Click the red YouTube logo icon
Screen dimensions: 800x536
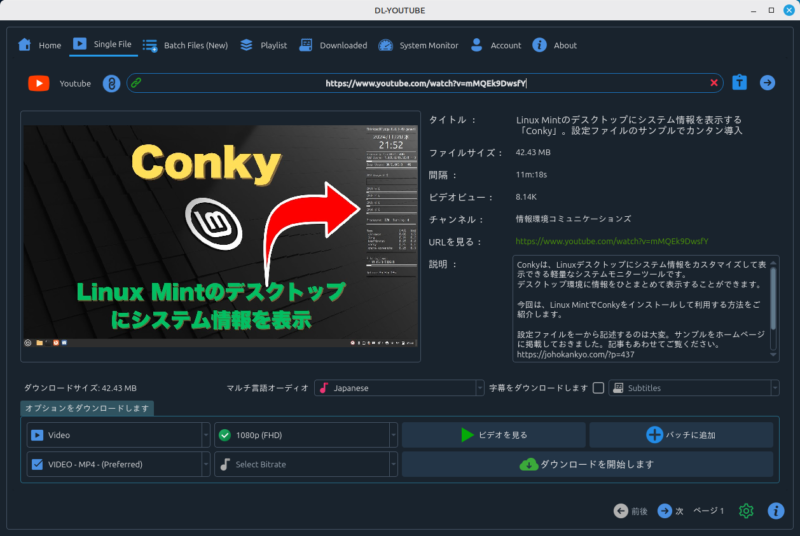pyautogui.click(x=38, y=83)
